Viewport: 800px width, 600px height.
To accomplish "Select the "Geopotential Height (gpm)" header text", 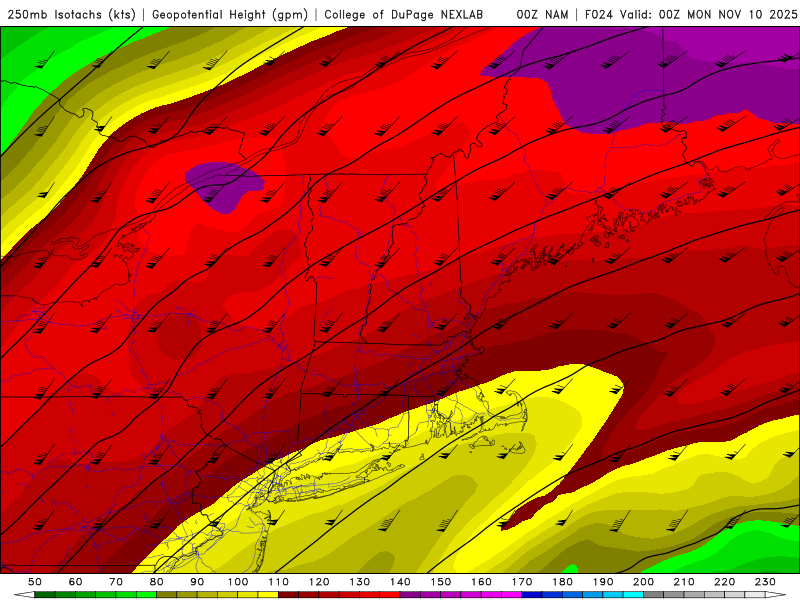I will pyautogui.click(x=230, y=14).
